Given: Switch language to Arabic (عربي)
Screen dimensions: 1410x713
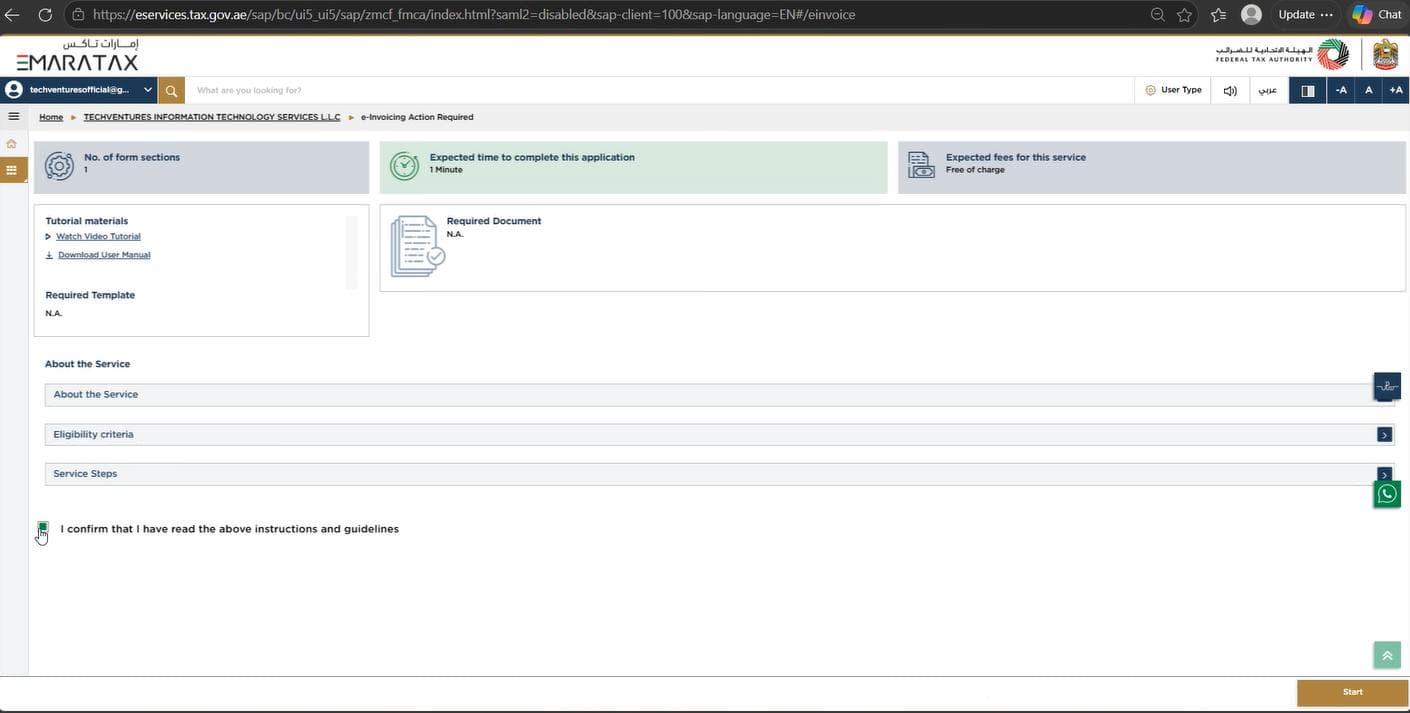Looking at the screenshot, I should tap(1267, 90).
